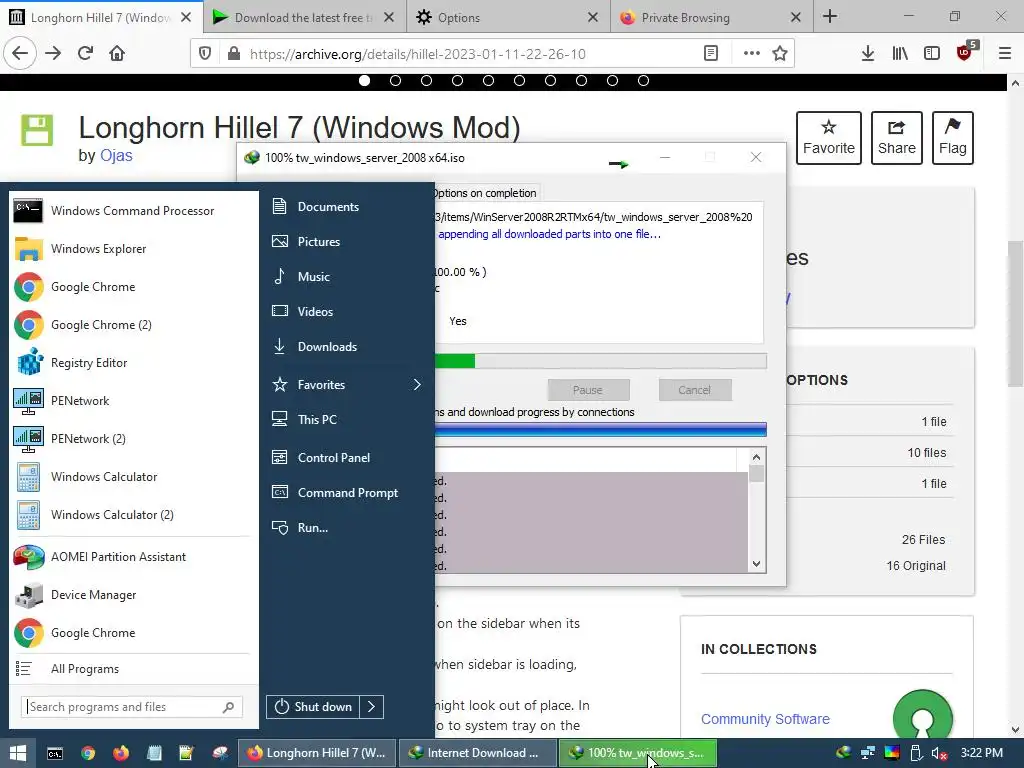Click Share button on archive page
This screenshot has width=1024, height=768.
pyautogui.click(x=897, y=138)
